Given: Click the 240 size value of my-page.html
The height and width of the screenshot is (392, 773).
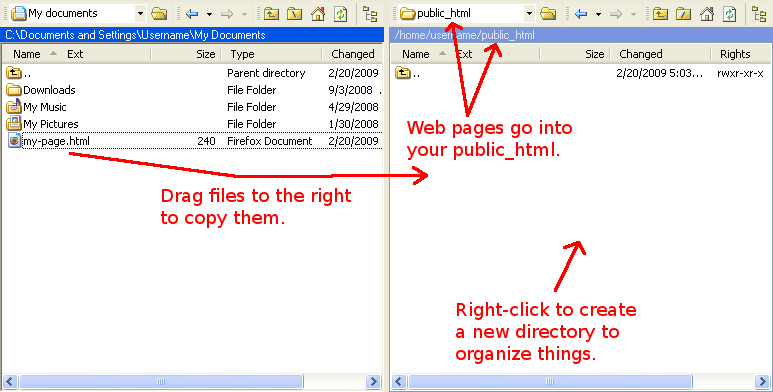Looking at the screenshot, I should click(206, 141).
